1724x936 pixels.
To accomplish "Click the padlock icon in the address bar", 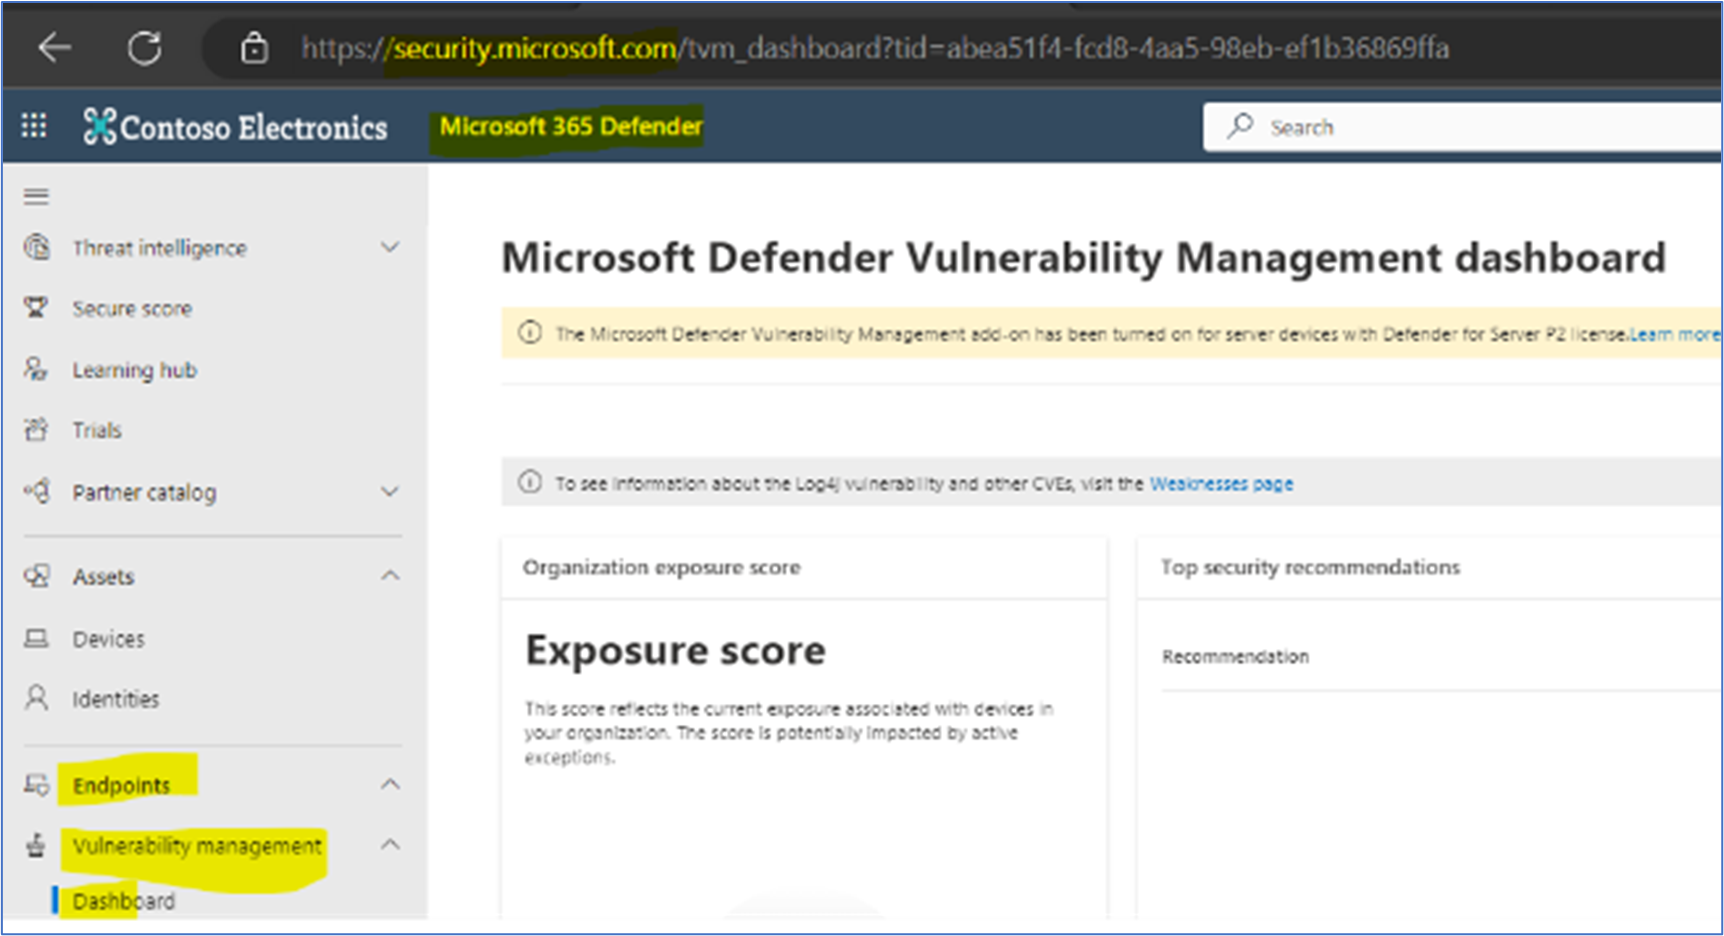I will coord(255,47).
